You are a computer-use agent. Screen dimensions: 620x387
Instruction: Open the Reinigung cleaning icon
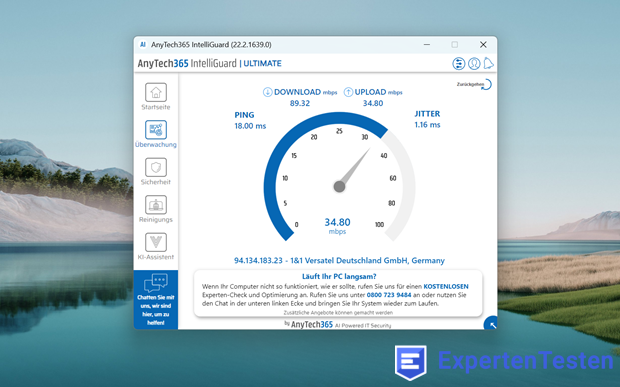pyautogui.click(x=156, y=205)
